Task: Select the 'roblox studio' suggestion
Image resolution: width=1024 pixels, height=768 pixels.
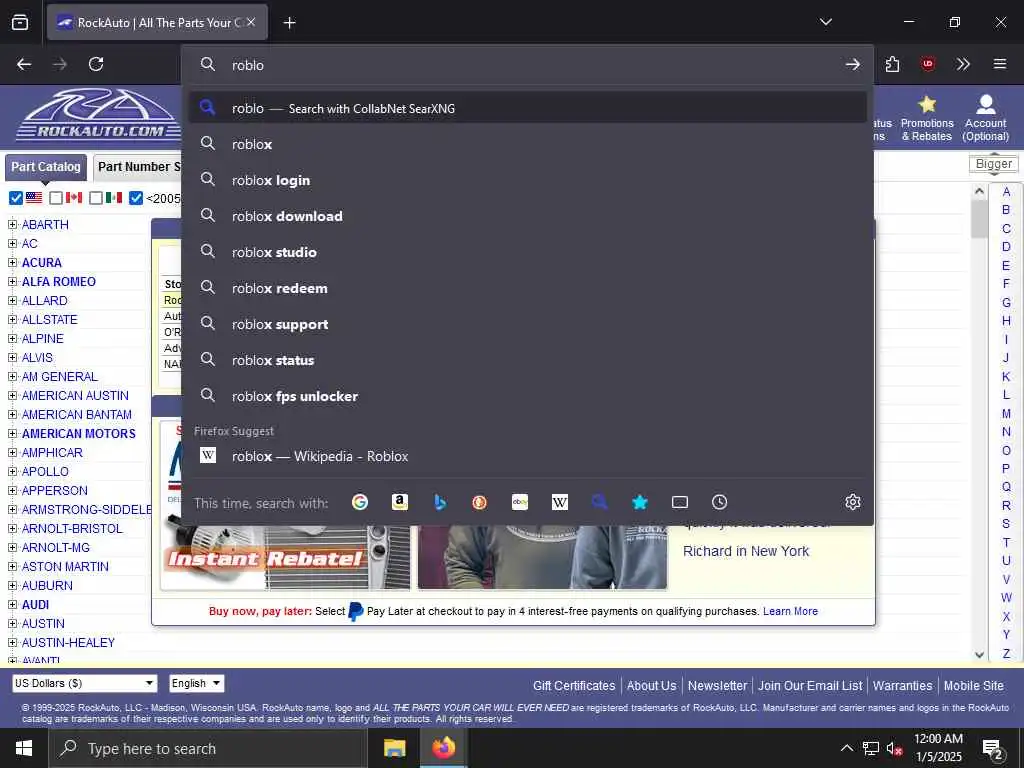Action: tap(528, 252)
